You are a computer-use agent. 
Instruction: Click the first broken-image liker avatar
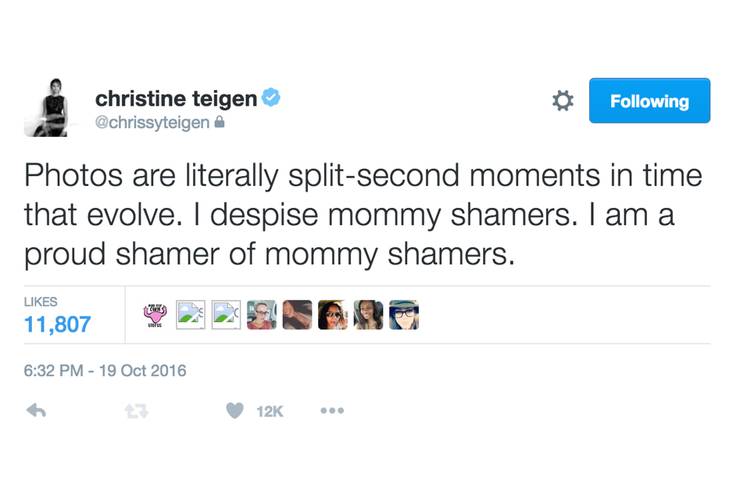(x=191, y=315)
